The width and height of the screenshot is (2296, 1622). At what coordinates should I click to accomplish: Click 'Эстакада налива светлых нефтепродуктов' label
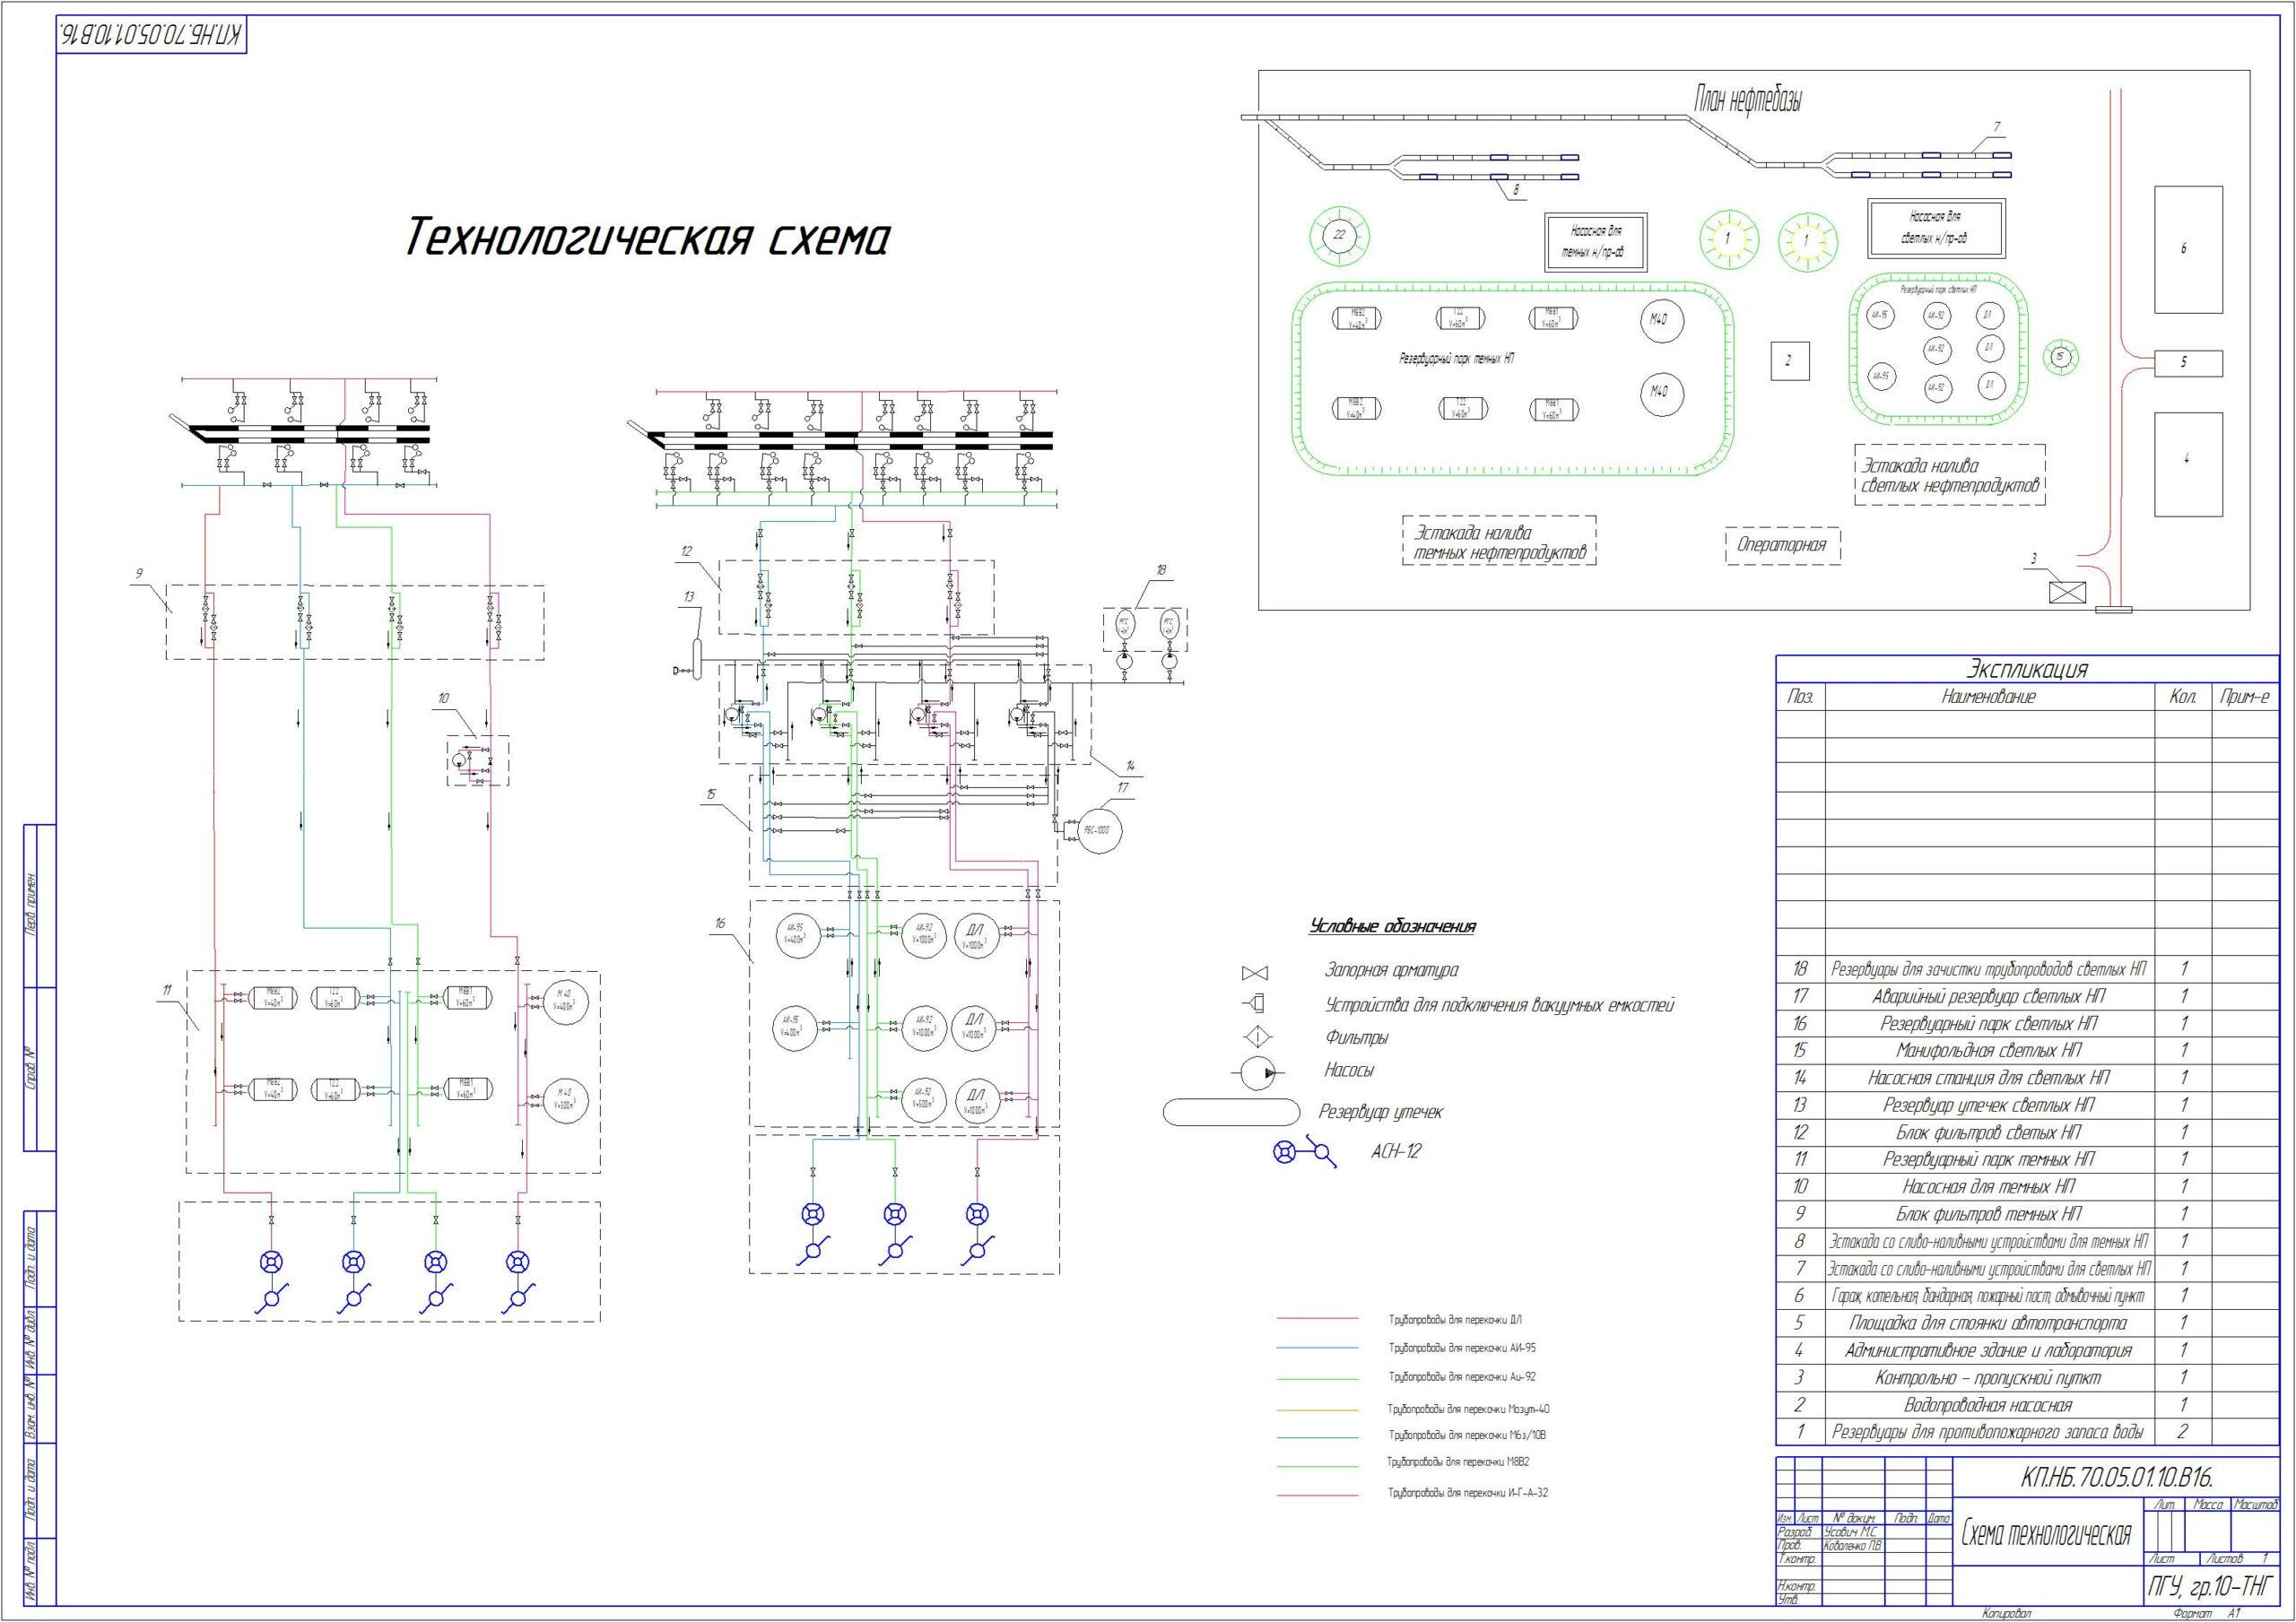click(1949, 476)
